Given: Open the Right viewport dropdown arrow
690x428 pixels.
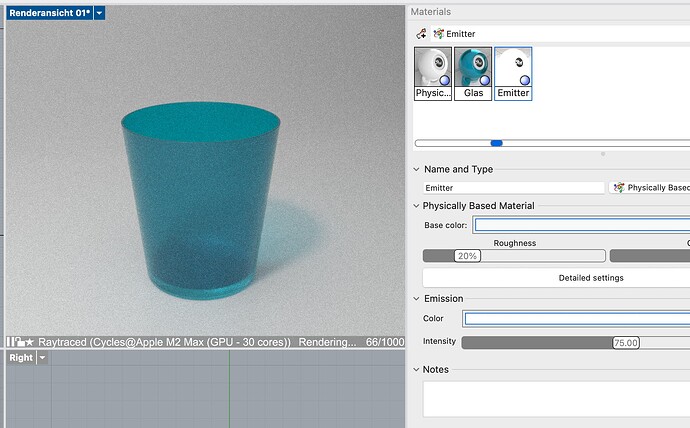Looking at the screenshot, I should point(43,357).
